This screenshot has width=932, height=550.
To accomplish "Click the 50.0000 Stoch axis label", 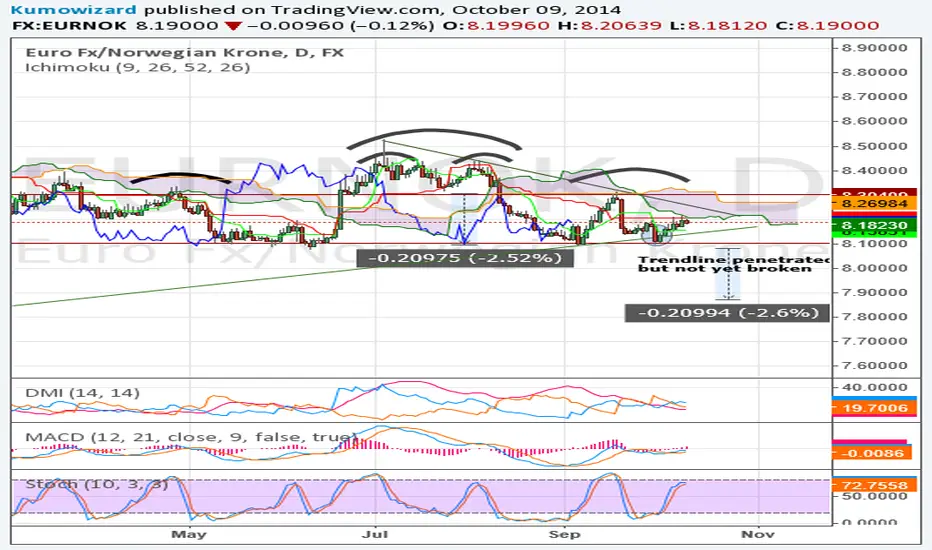I will coord(874,496).
